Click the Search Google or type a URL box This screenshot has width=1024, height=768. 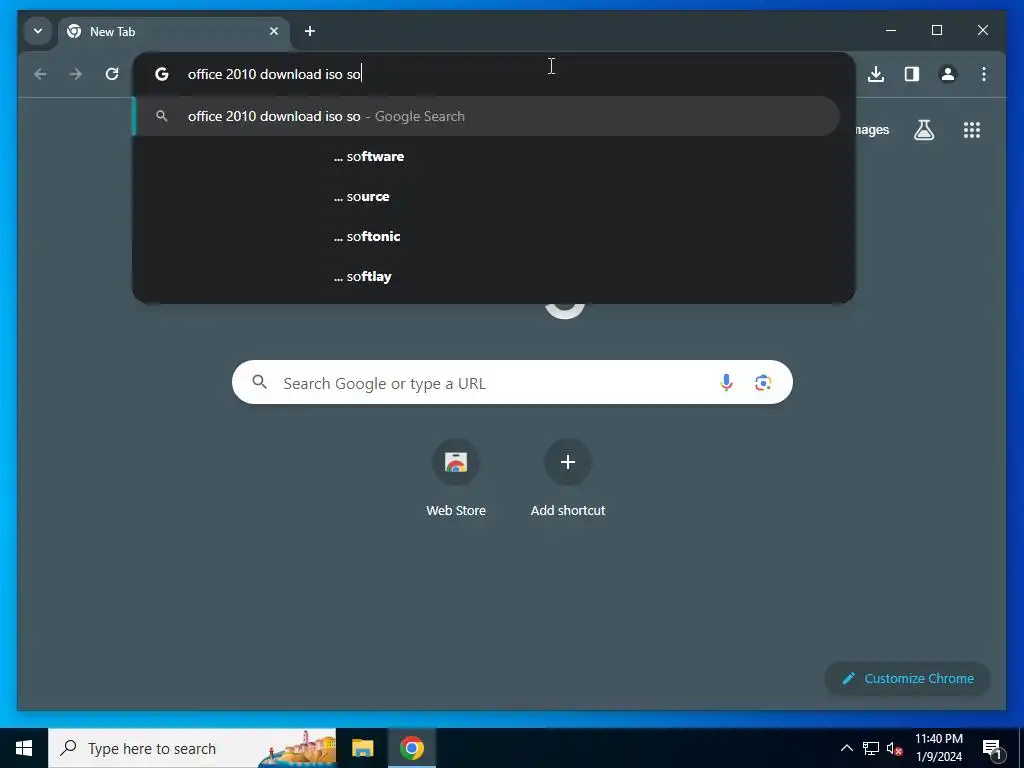pos(512,383)
